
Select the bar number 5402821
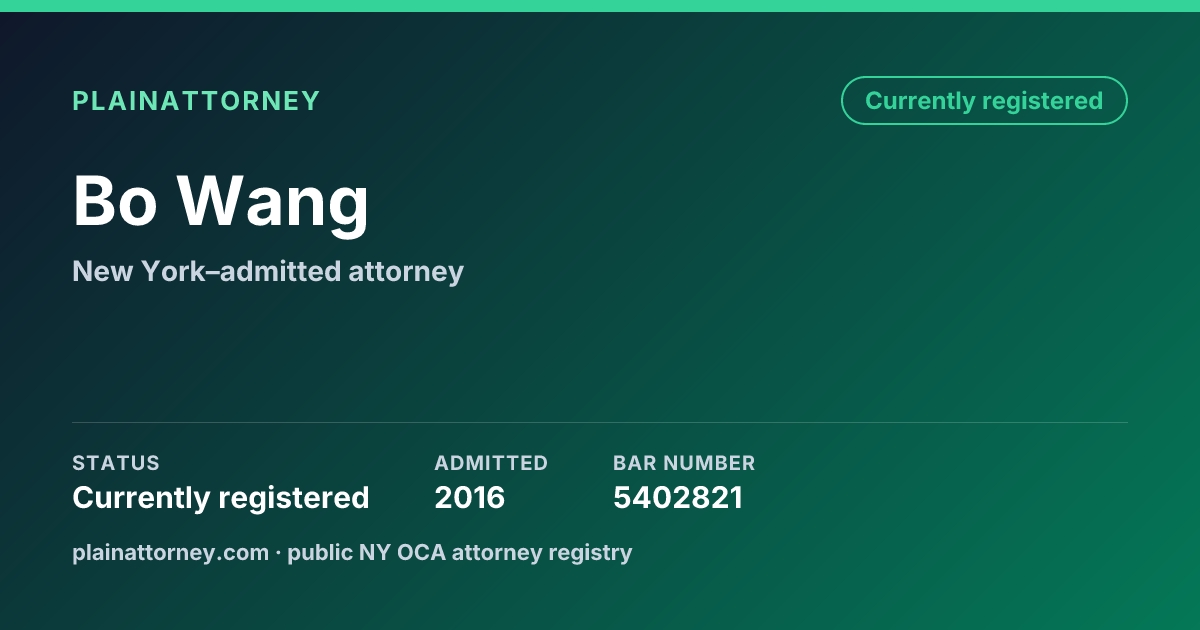[x=678, y=497]
